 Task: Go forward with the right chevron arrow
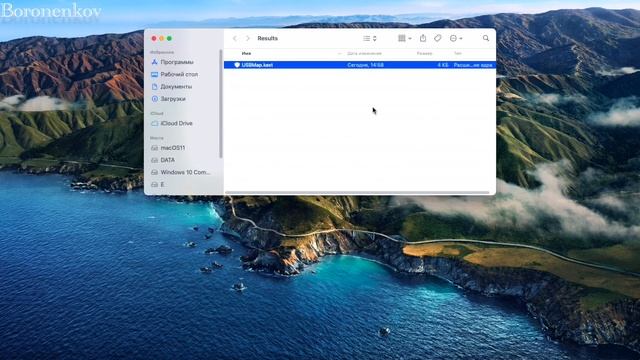[247, 38]
